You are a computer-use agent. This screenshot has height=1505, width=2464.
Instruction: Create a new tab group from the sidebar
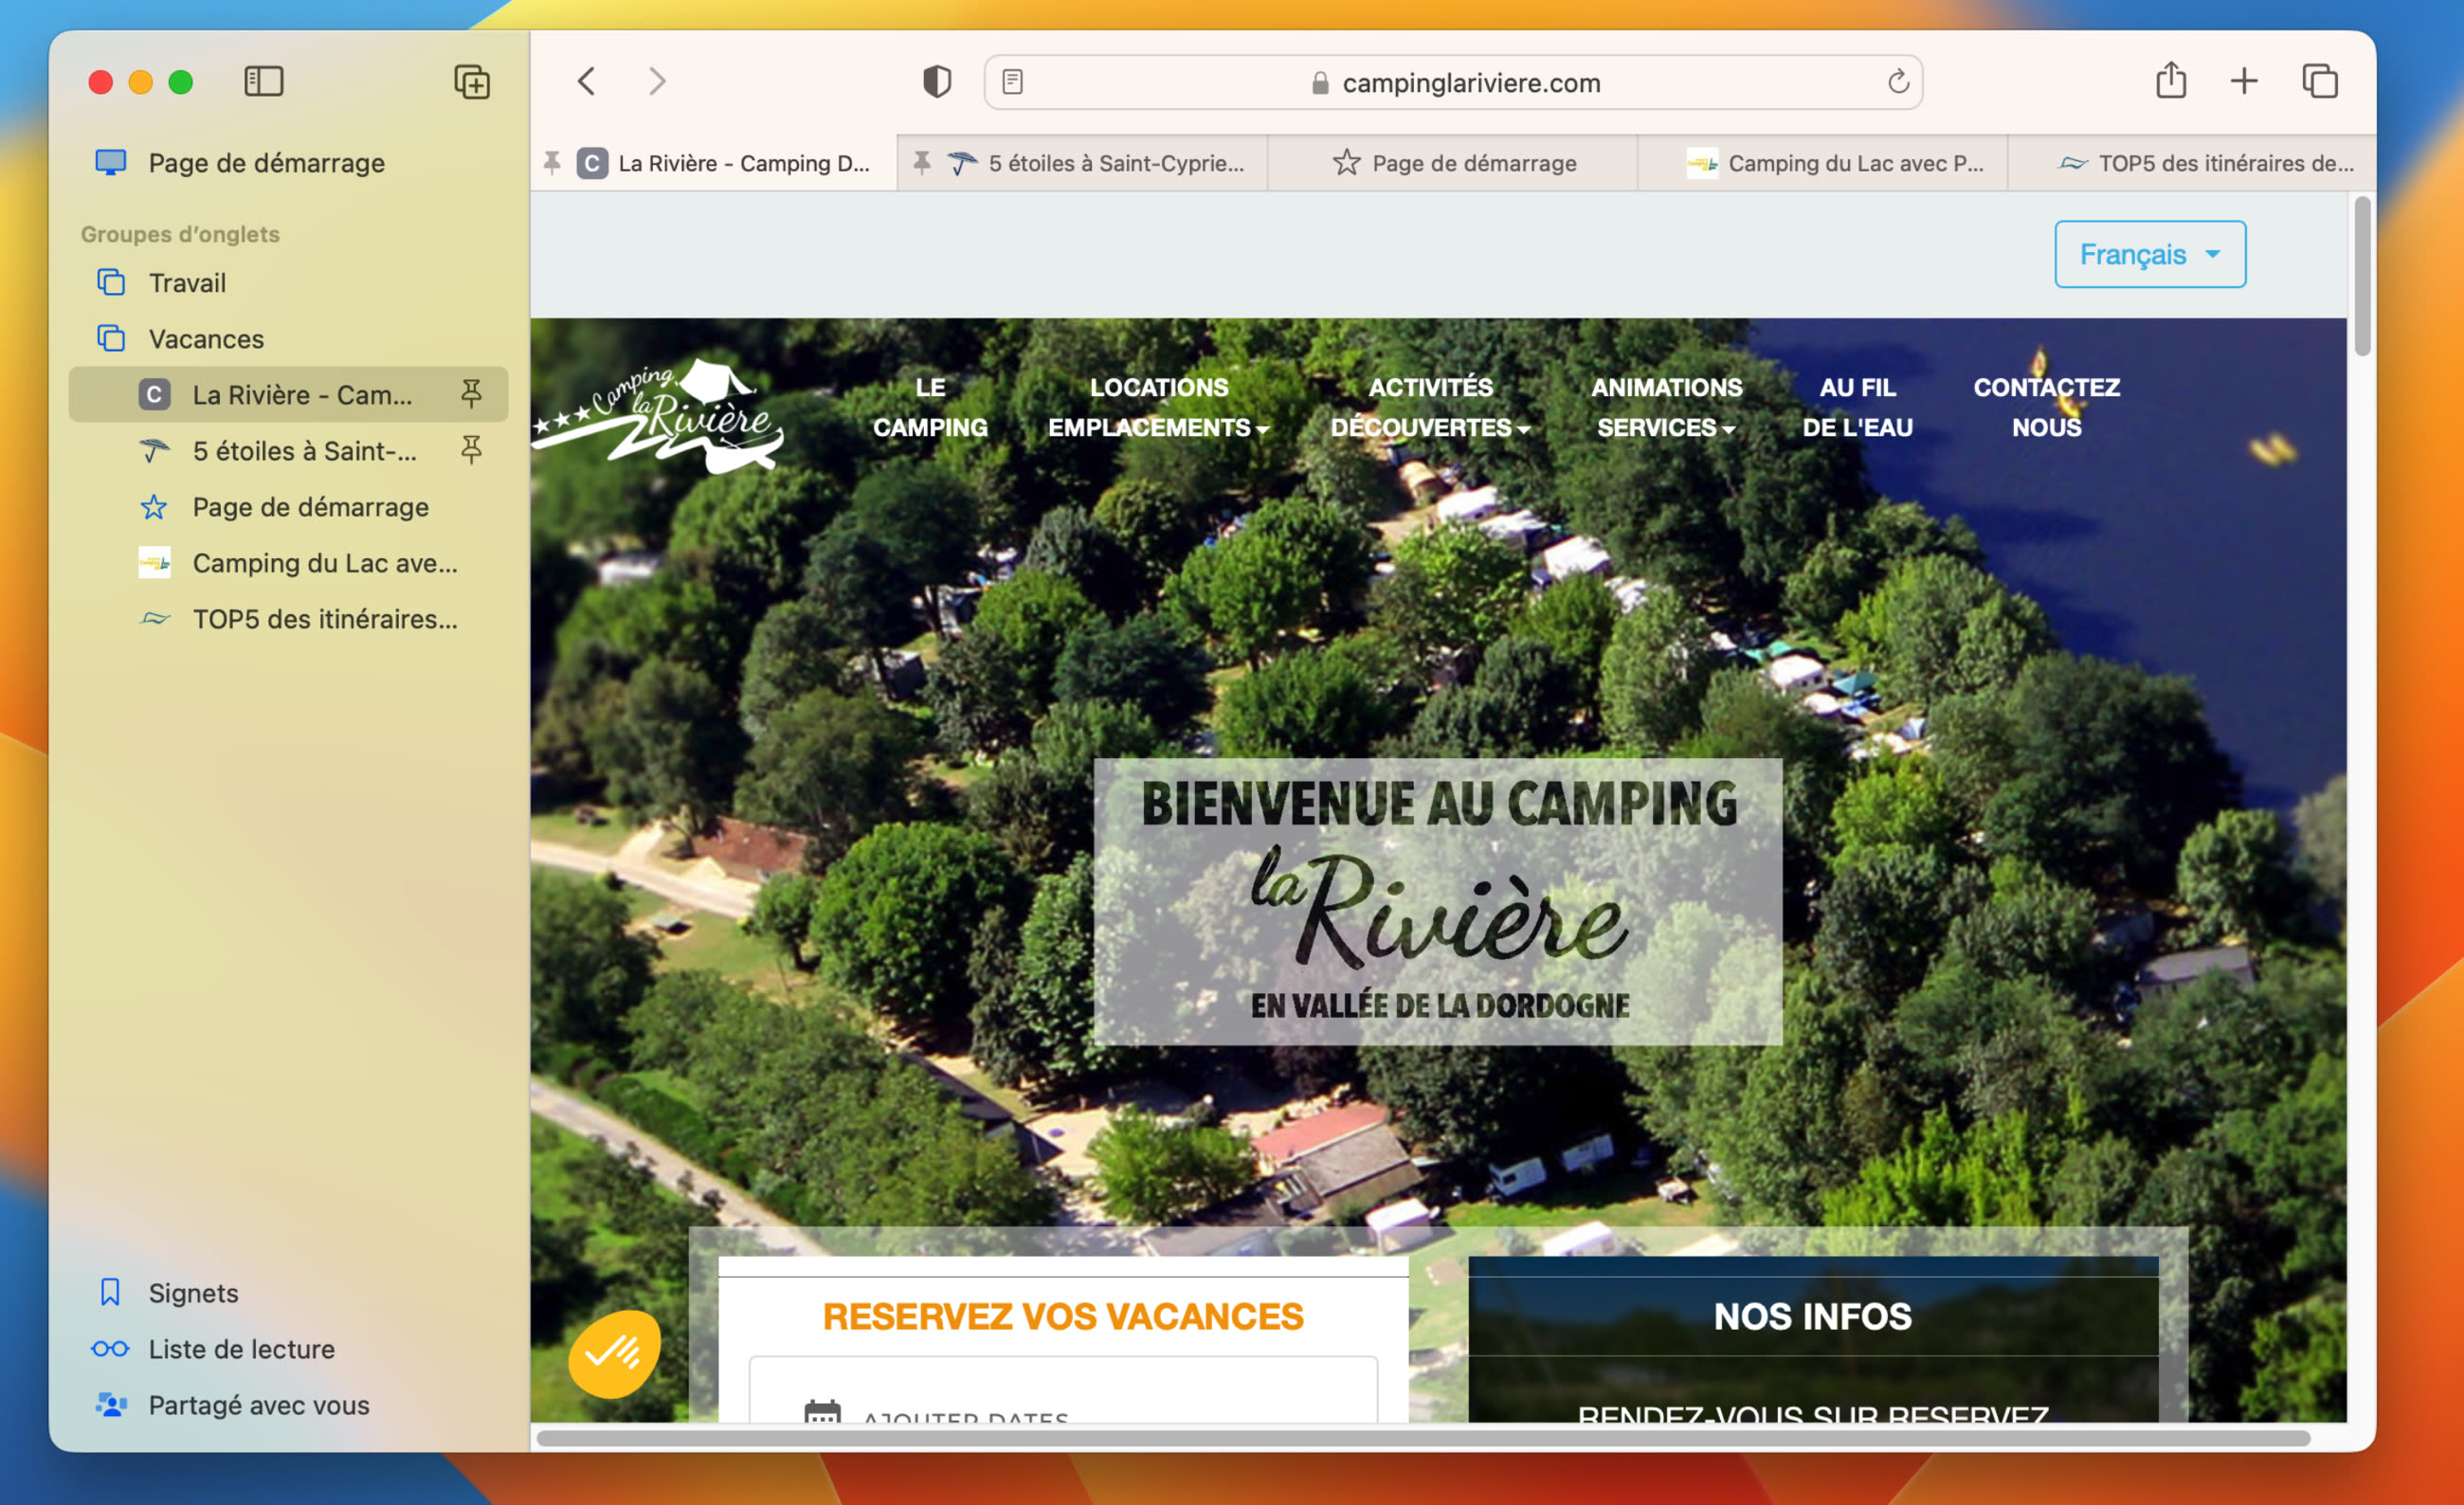coord(472,81)
